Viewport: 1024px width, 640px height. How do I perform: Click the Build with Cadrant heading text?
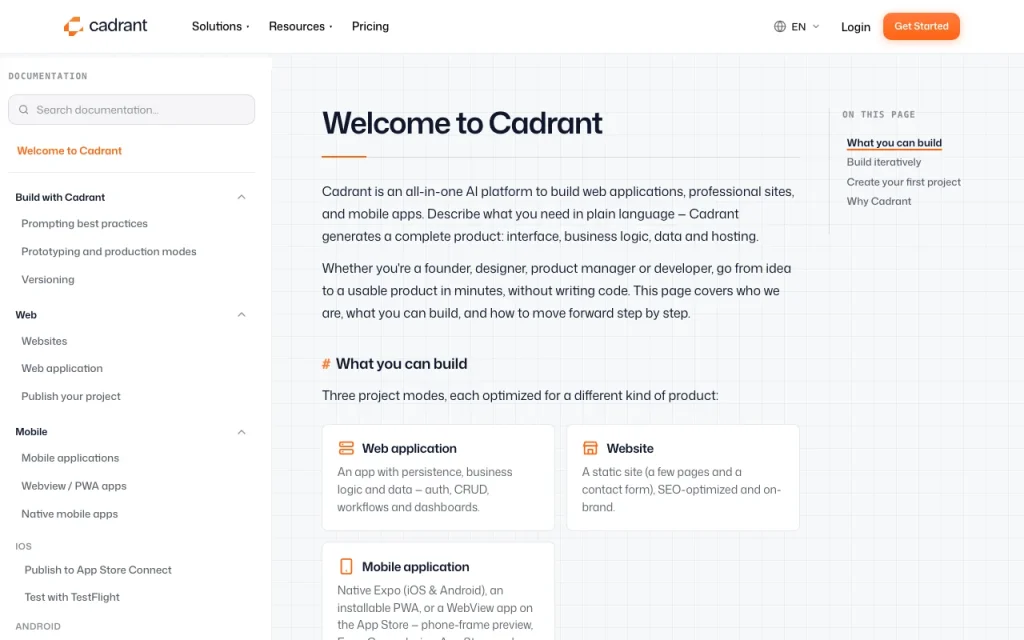click(x=60, y=197)
